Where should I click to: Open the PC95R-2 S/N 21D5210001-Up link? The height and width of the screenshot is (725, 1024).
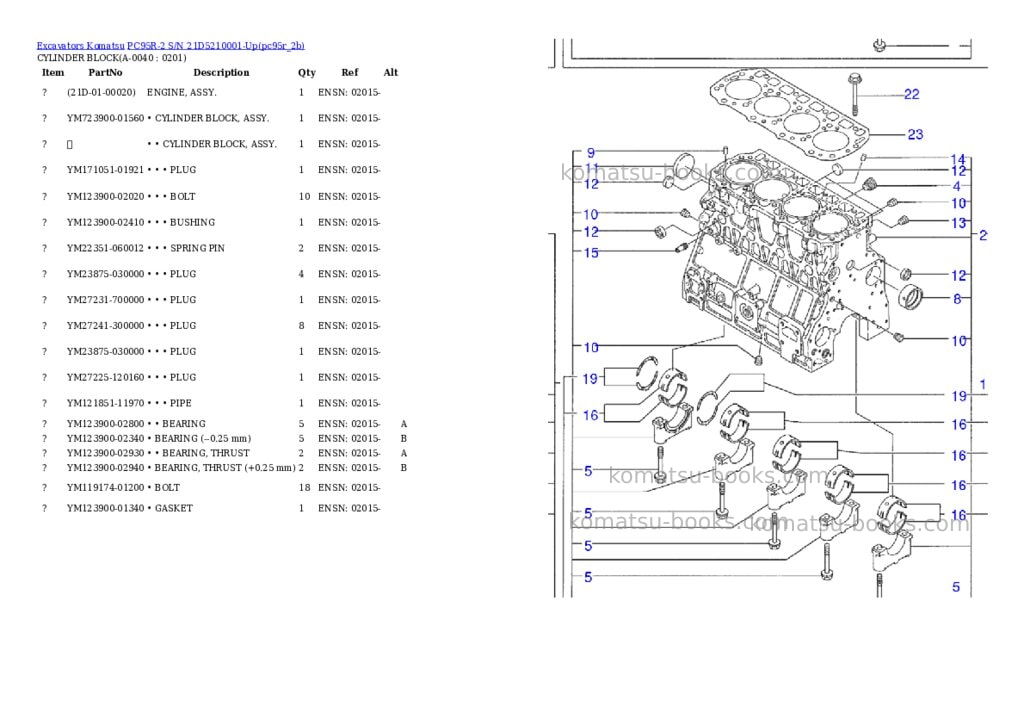coord(216,46)
